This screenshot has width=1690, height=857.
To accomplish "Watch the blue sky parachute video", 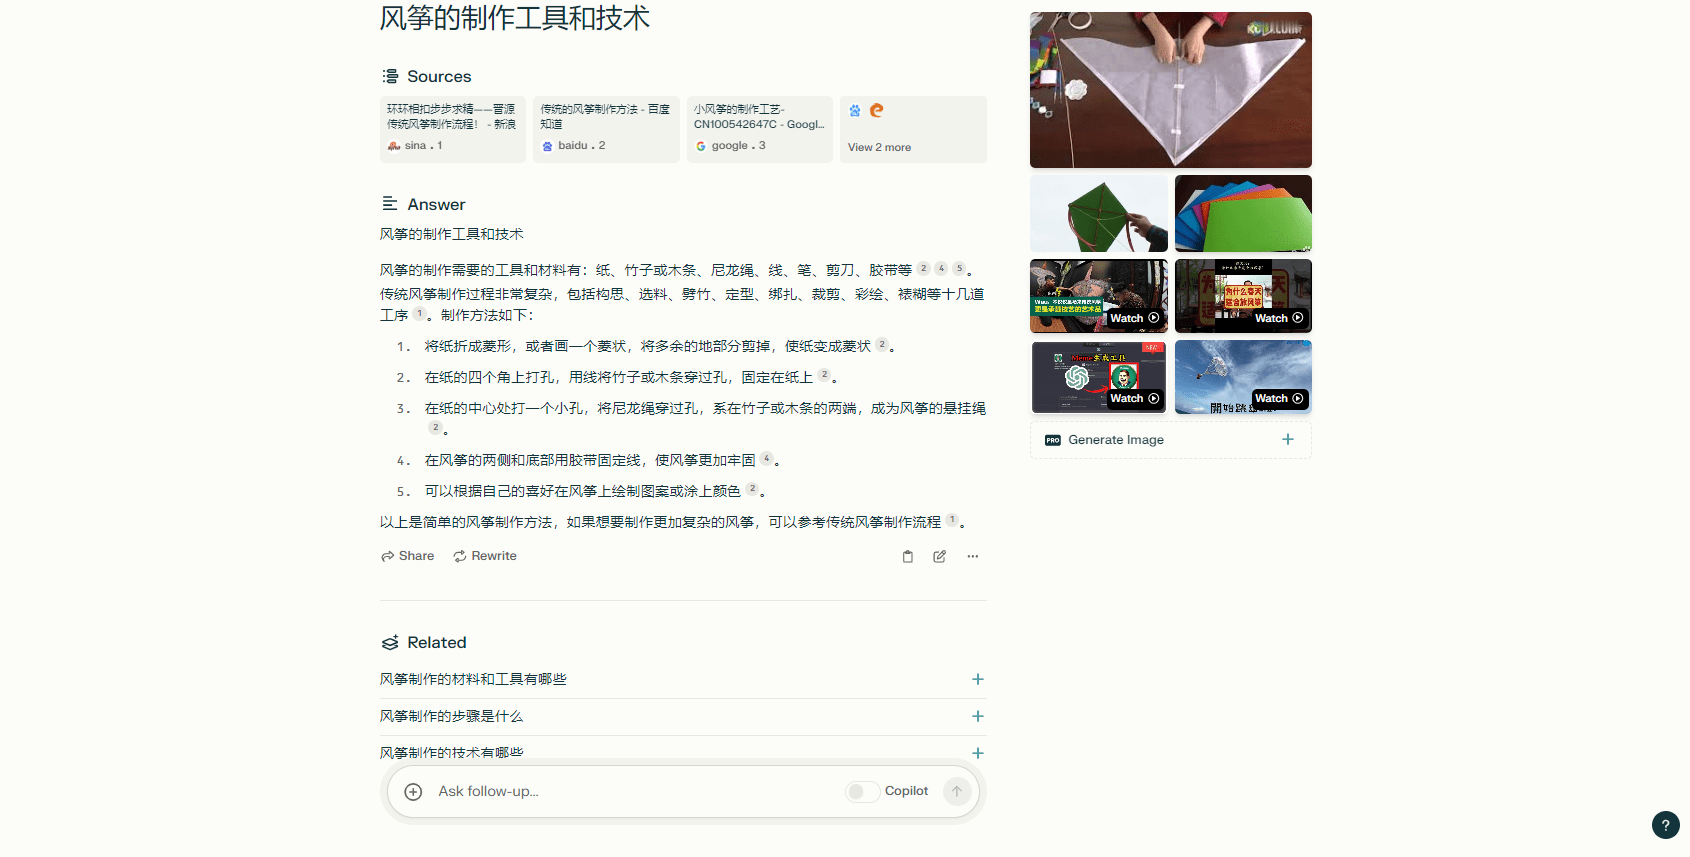I will point(1243,377).
